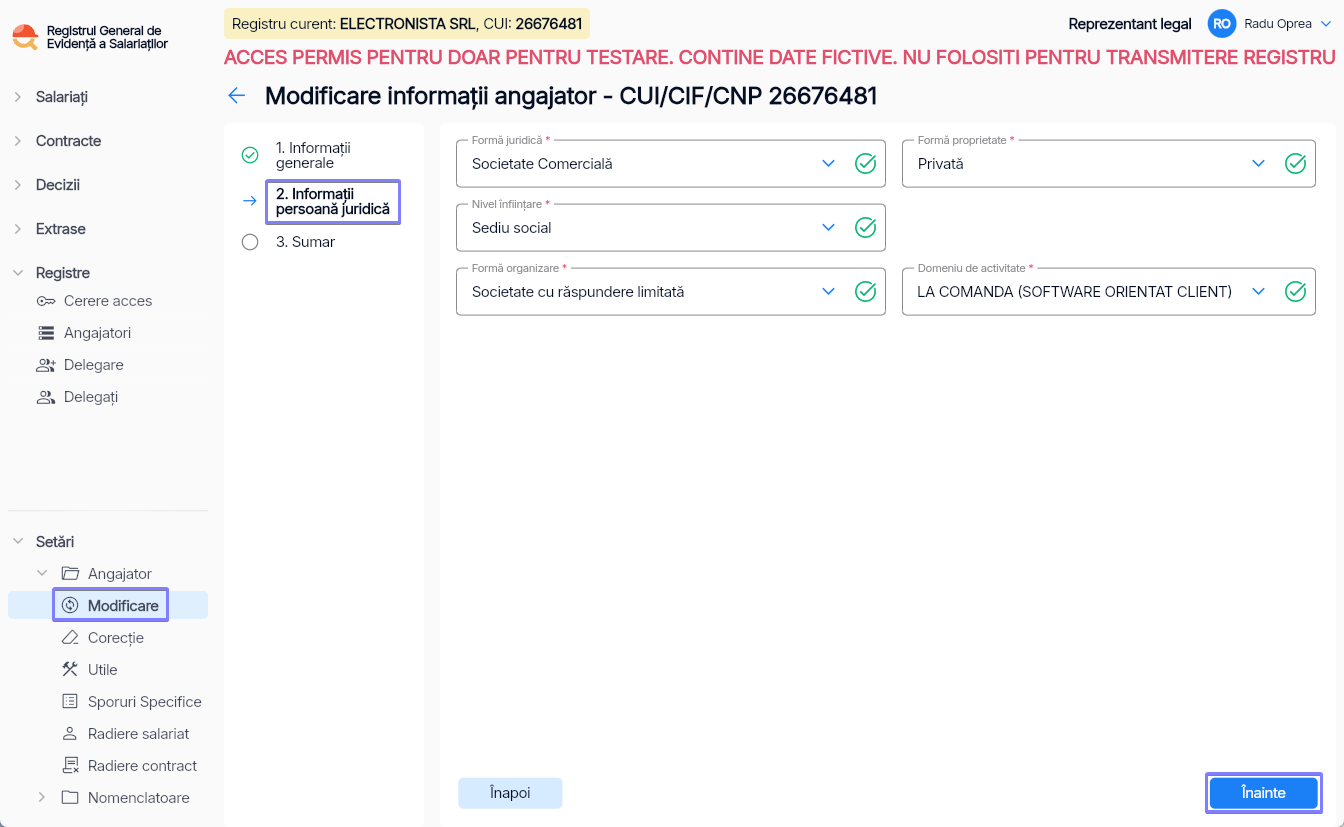
Task: Click the green checkmark beside Domeniu de activitate
Action: tap(1295, 291)
